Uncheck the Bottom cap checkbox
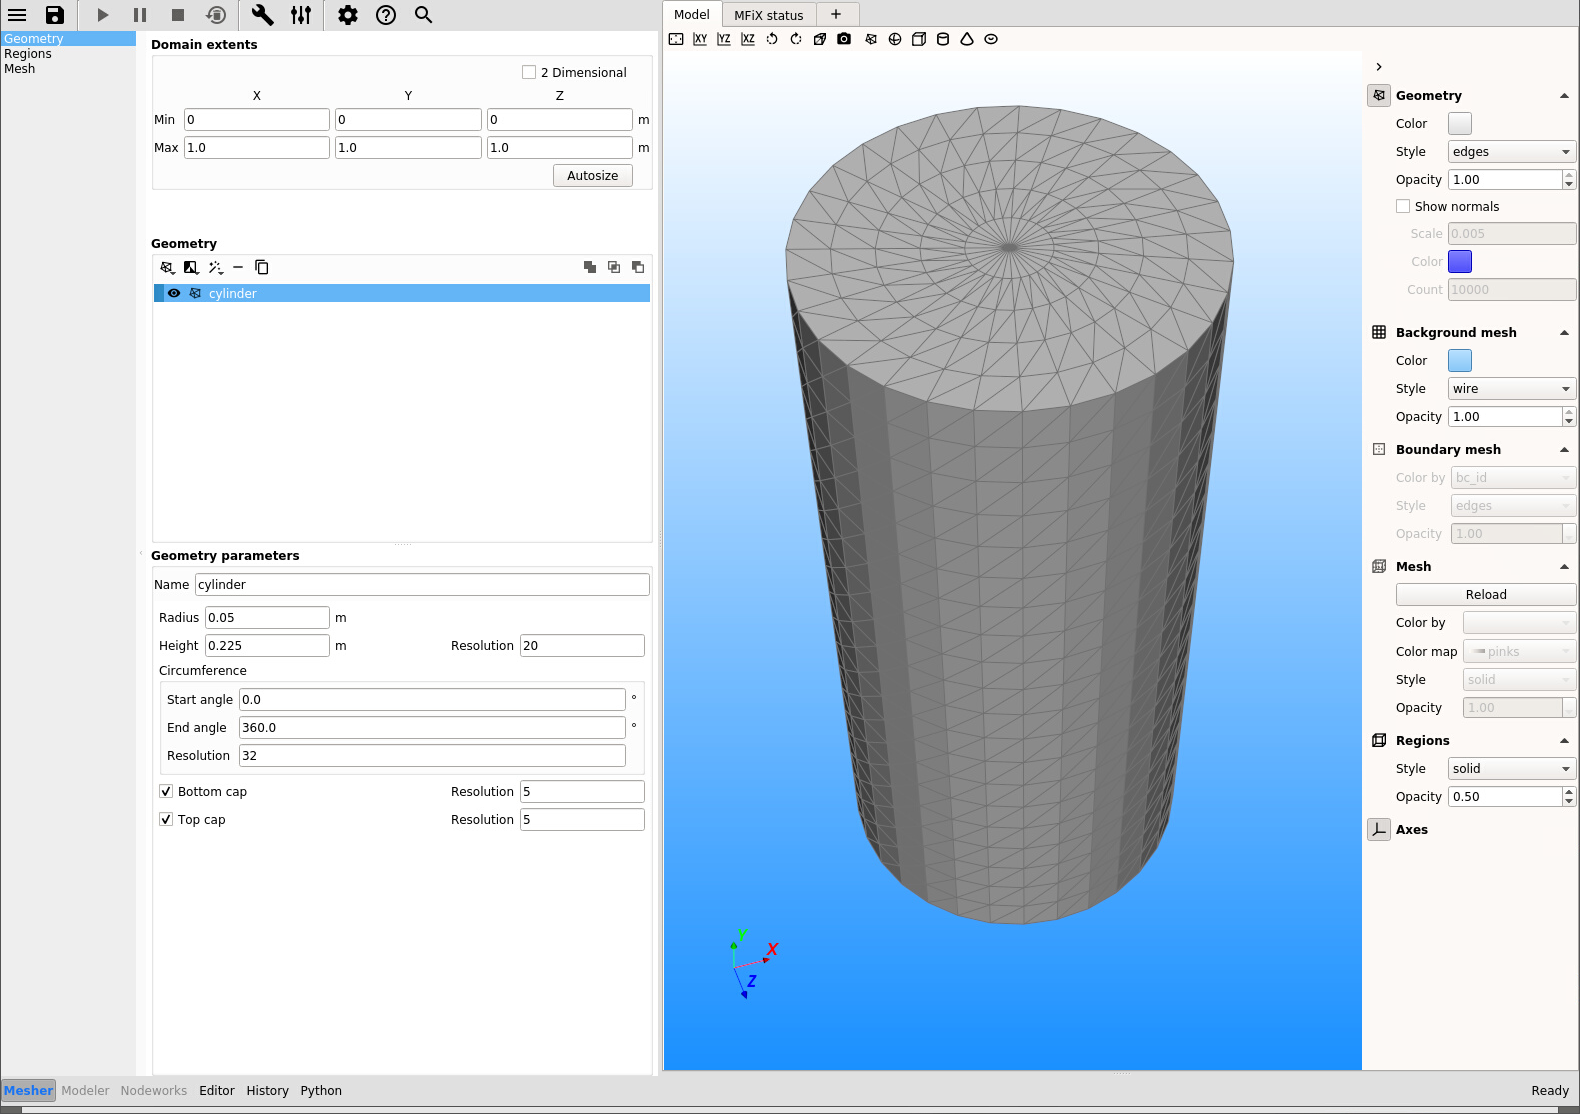This screenshot has width=1580, height=1114. 166,791
